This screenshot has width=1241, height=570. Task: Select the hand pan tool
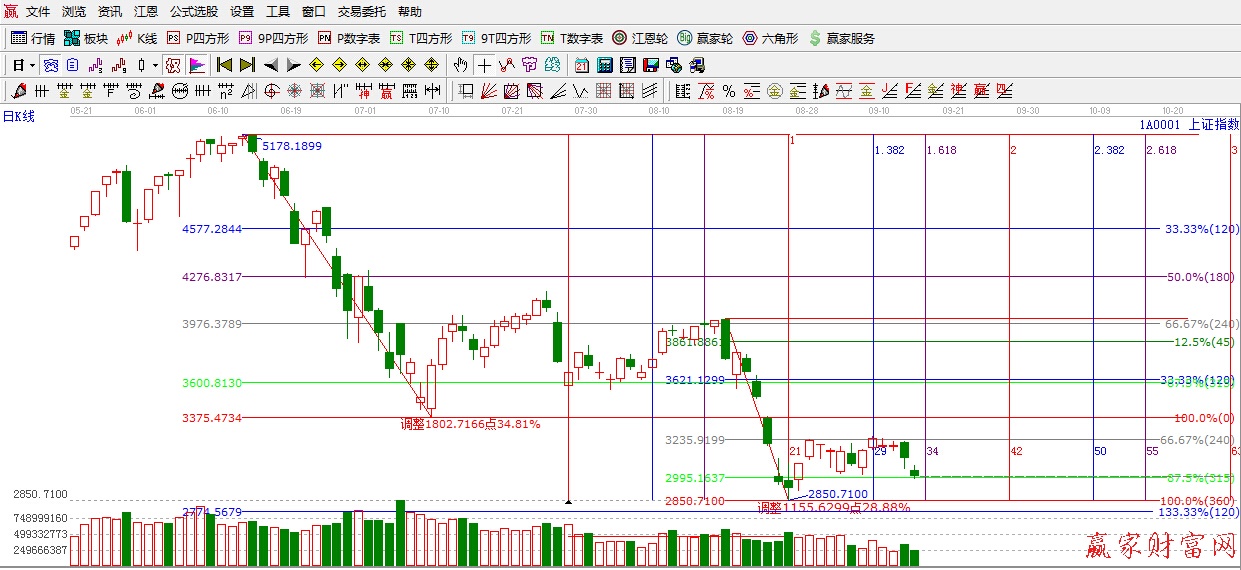click(x=460, y=65)
